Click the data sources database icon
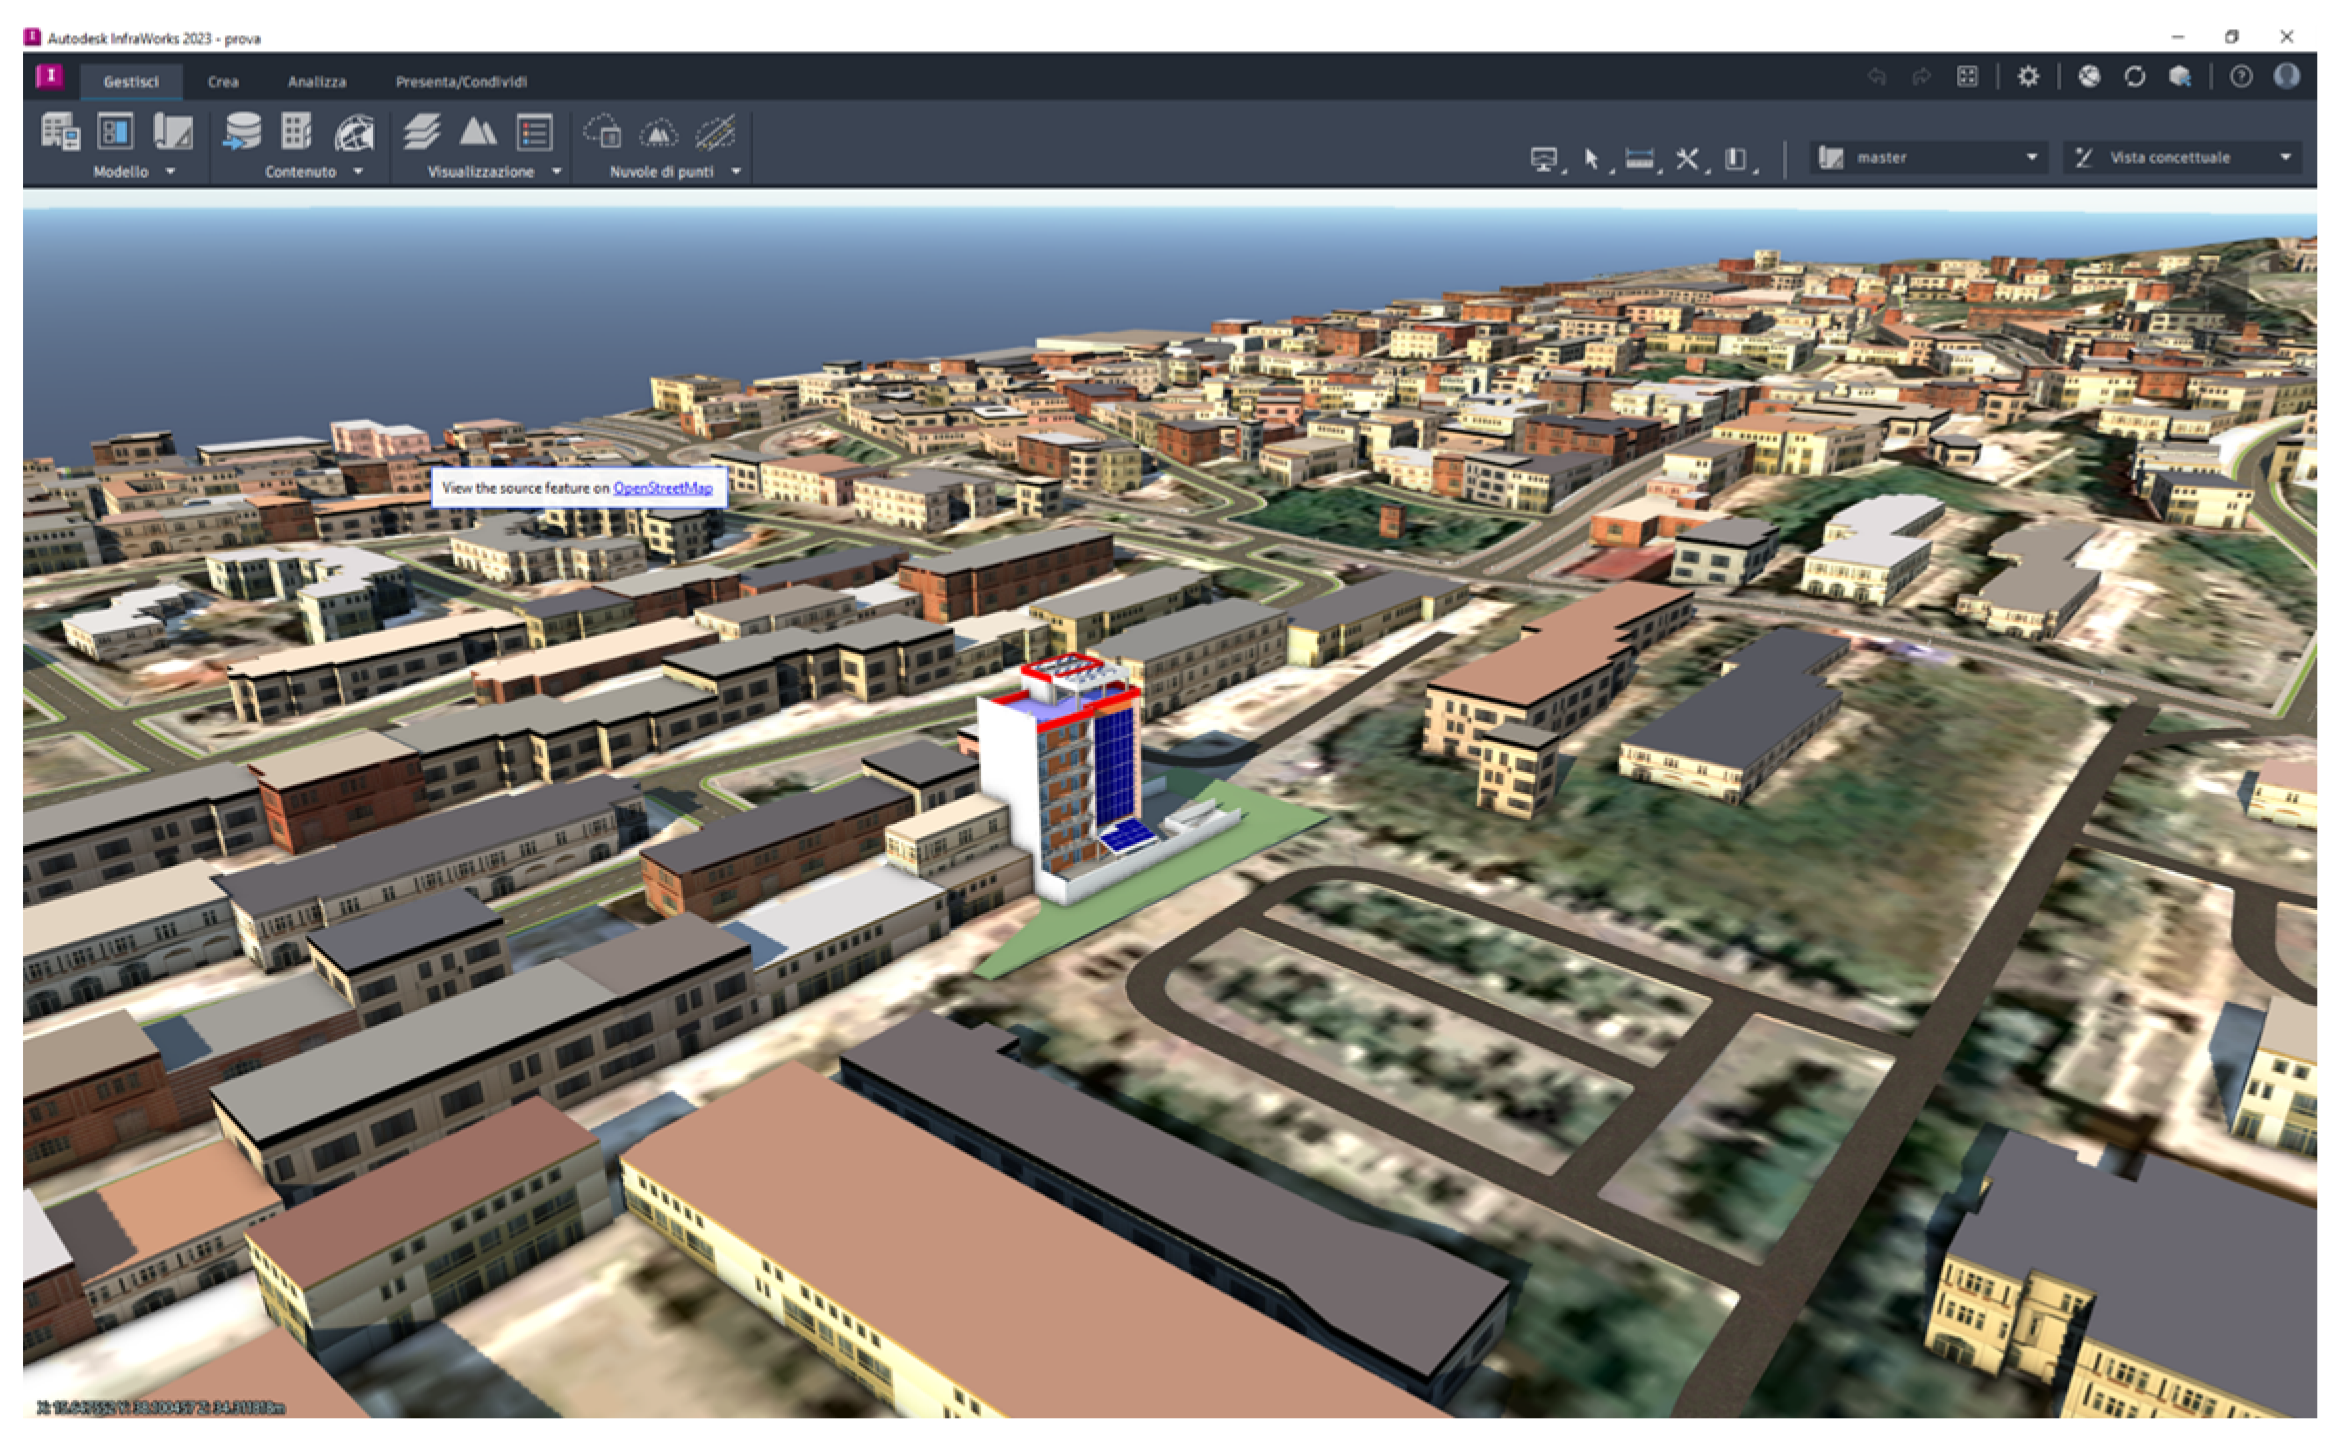This screenshot has height=1453, width=2351. pyautogui.click(x=242, y=132)
